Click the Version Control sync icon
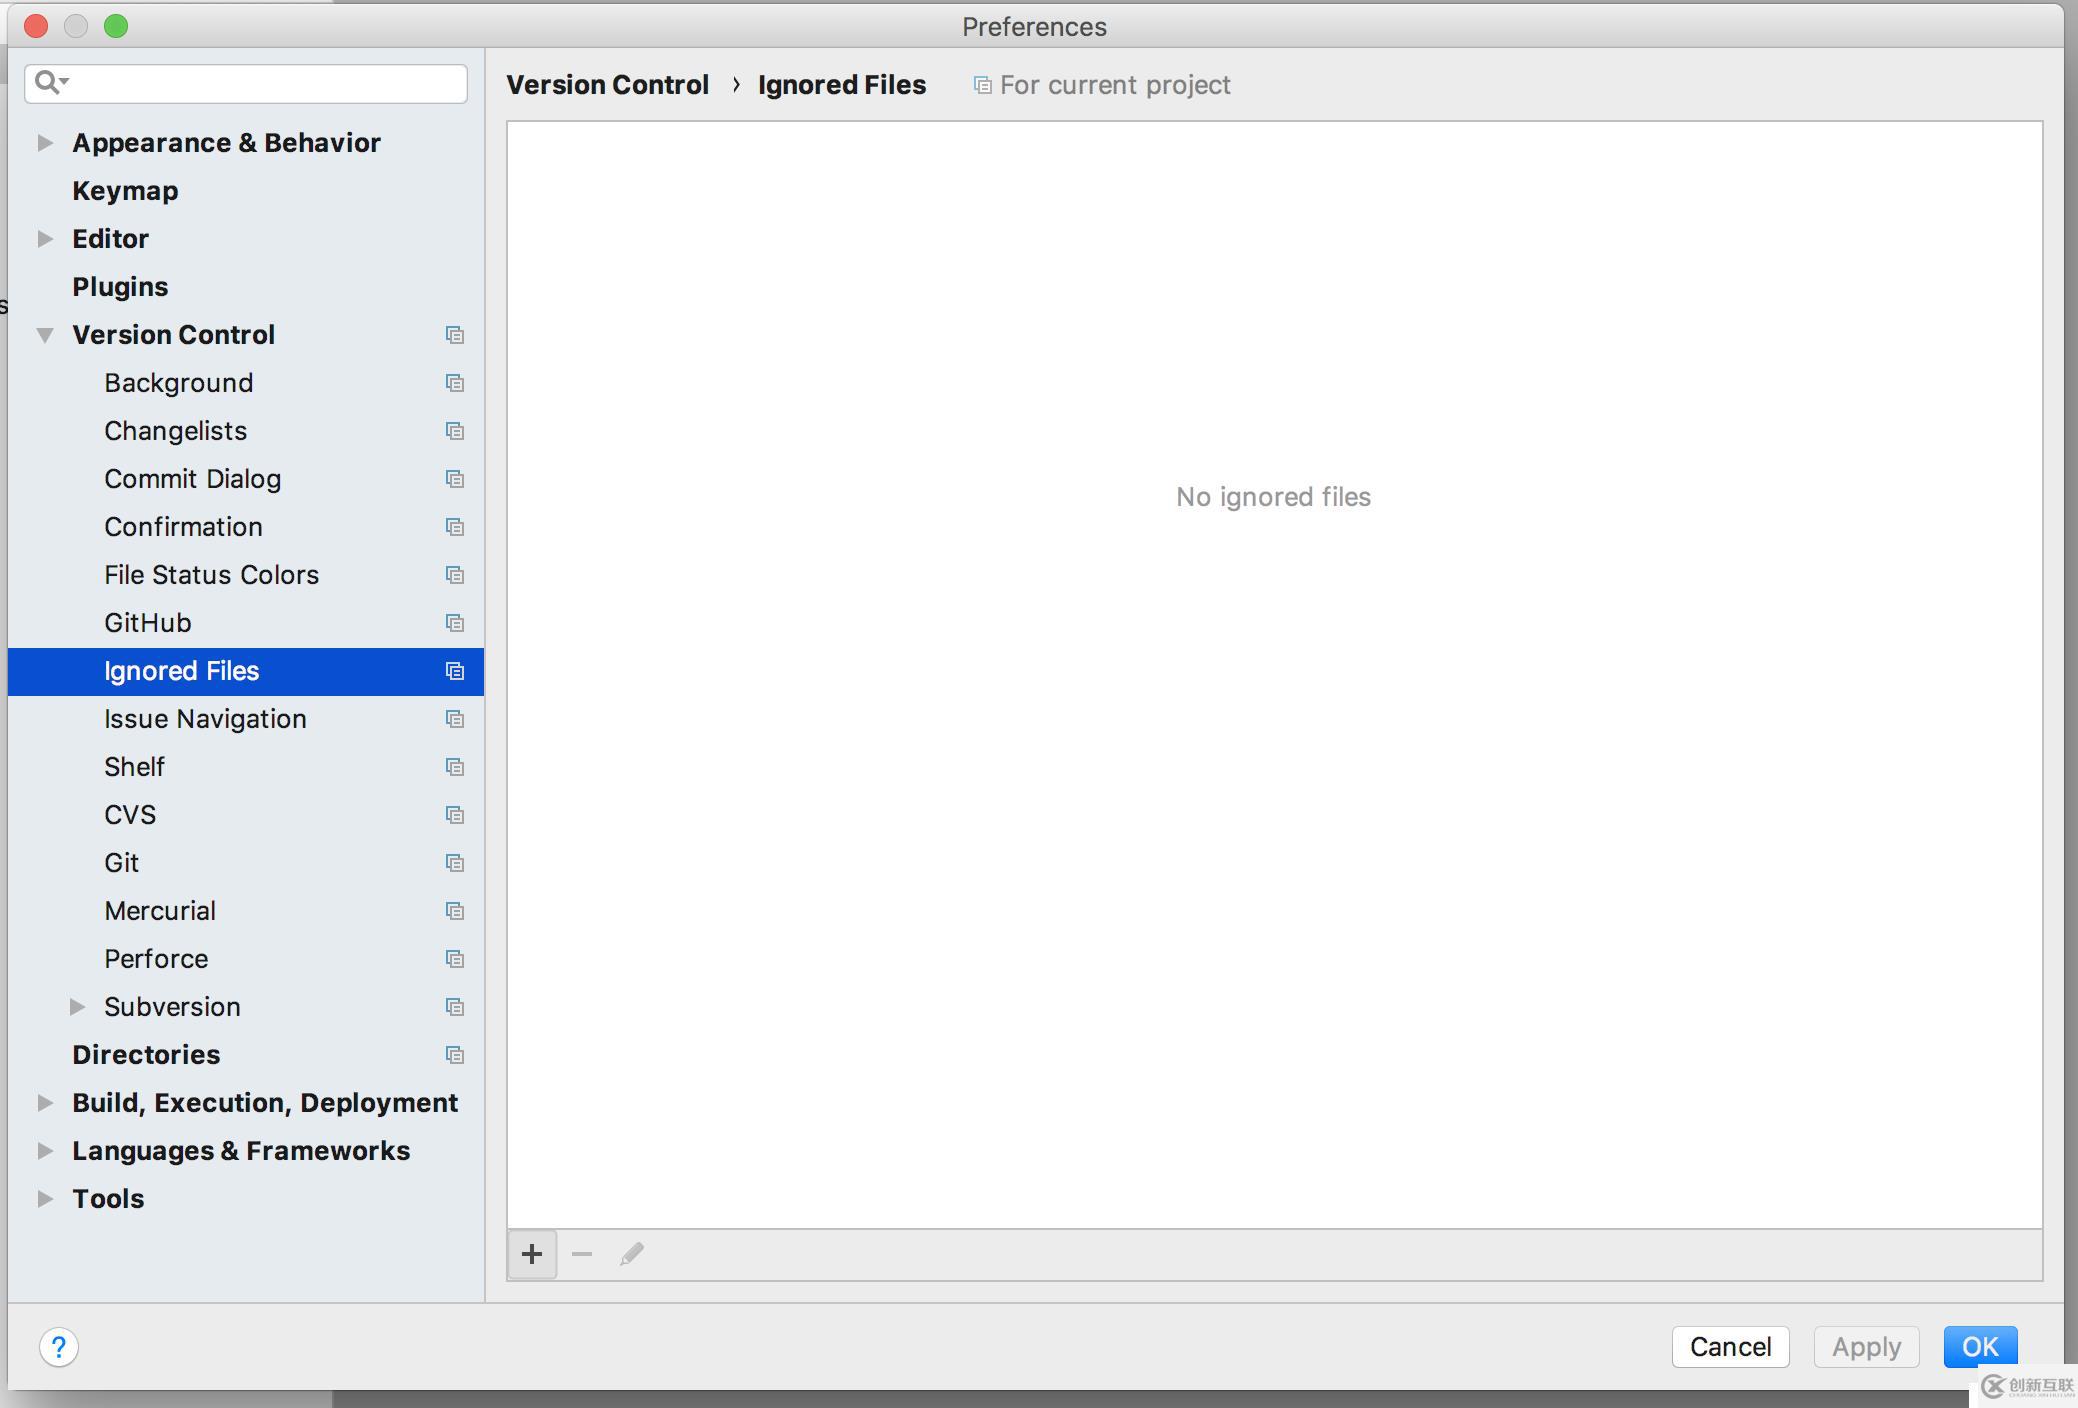The image size is (2078, 1408). 454,333
